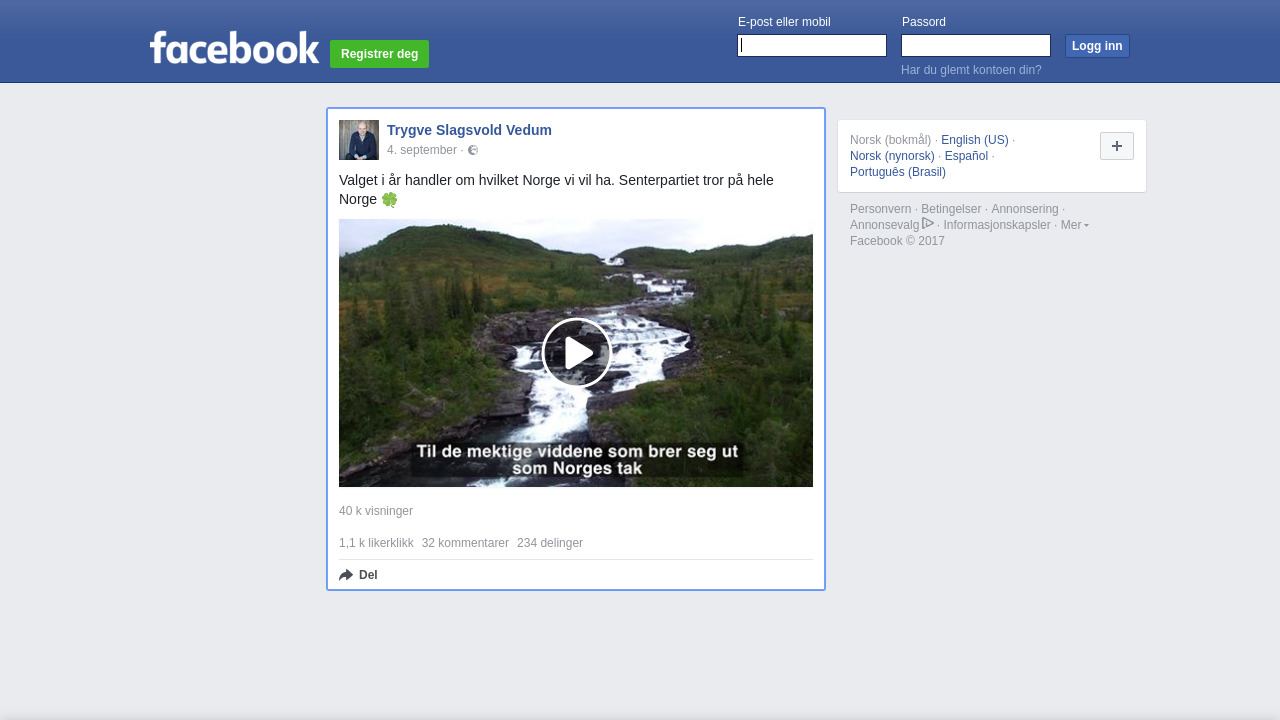Switch language to Norsk (nynorsk)
1280x720 pixels.
tap(892, 156)
